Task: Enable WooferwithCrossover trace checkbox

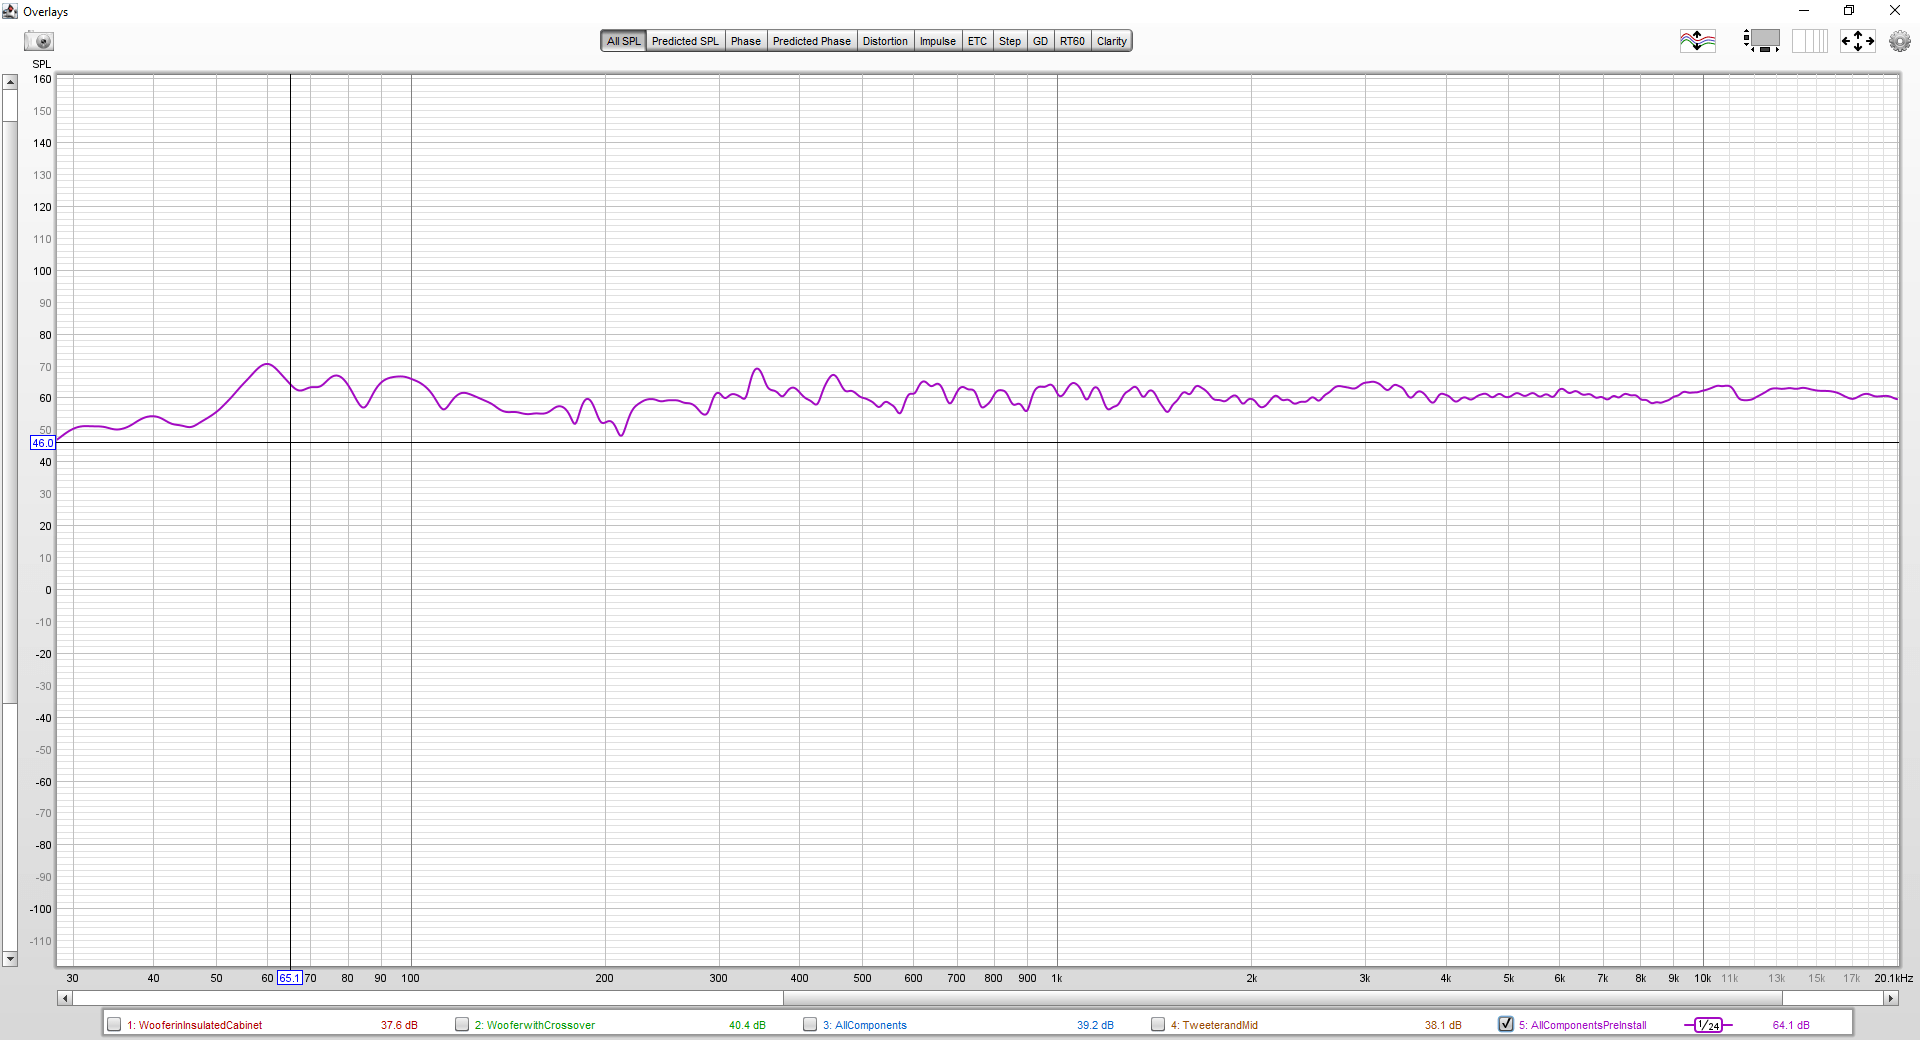Action: point(462,1024)
